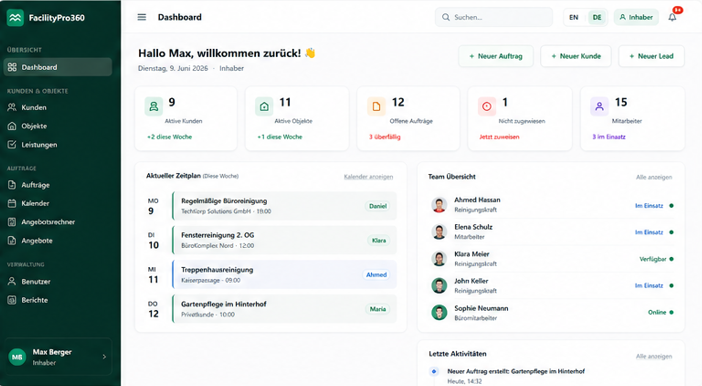
Task: Click John Keller's Im Einsatz status
Action: pyautogui.click(x=649, y=286)
